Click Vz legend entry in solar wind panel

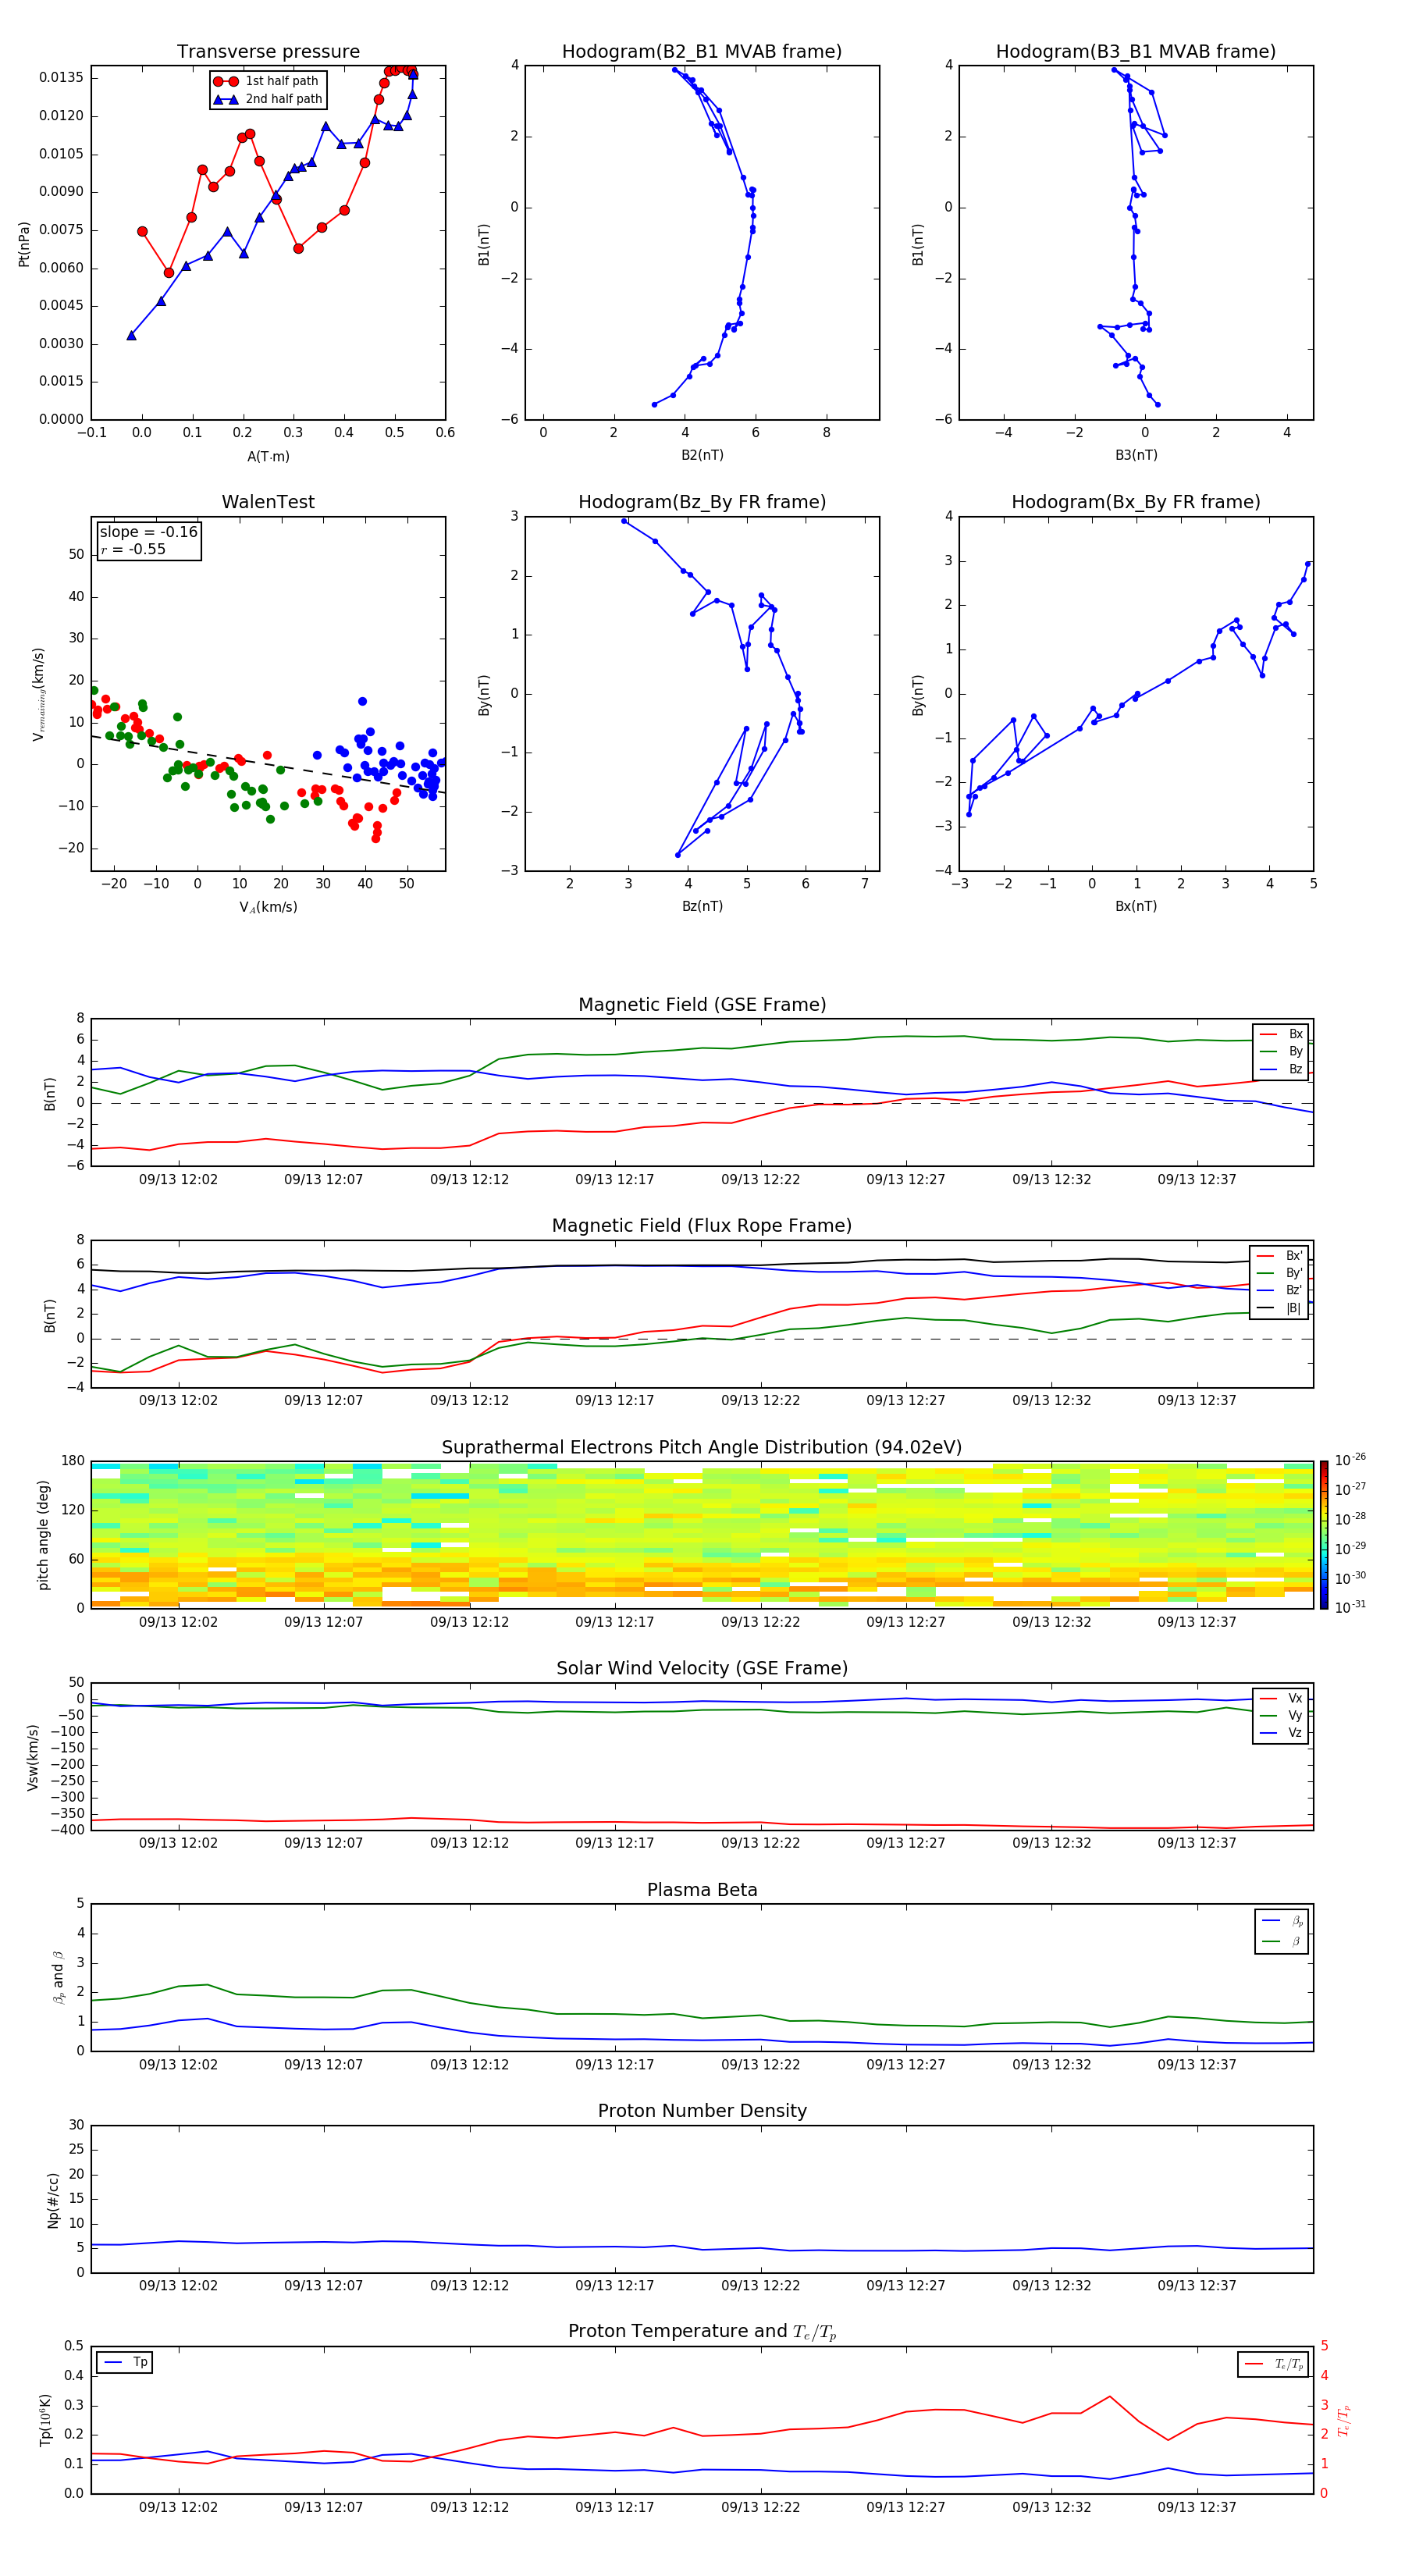[1282, 1733]
